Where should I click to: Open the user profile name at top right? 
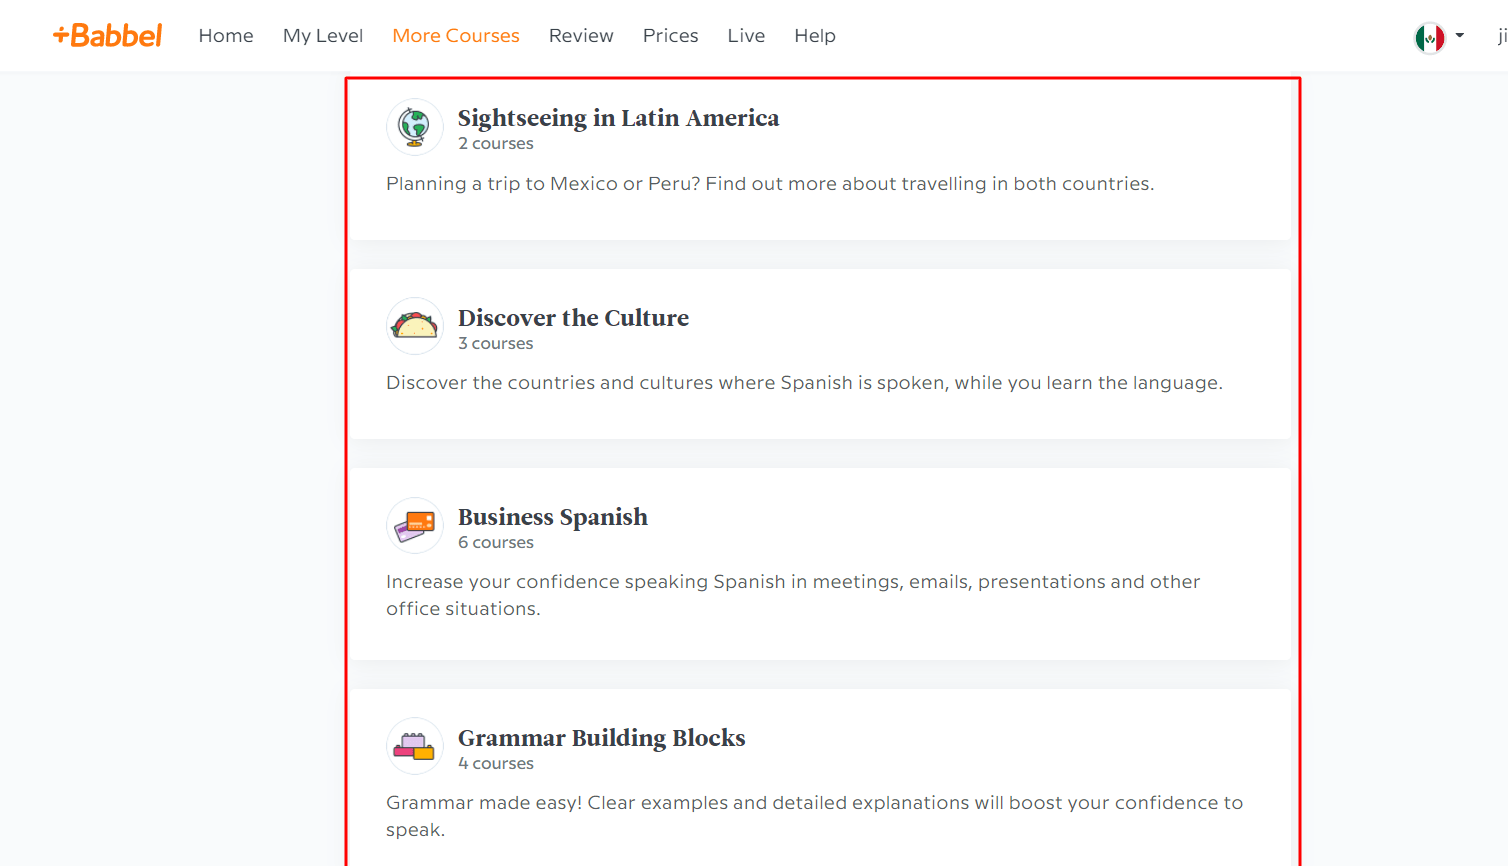click(x=1500, y=36)
